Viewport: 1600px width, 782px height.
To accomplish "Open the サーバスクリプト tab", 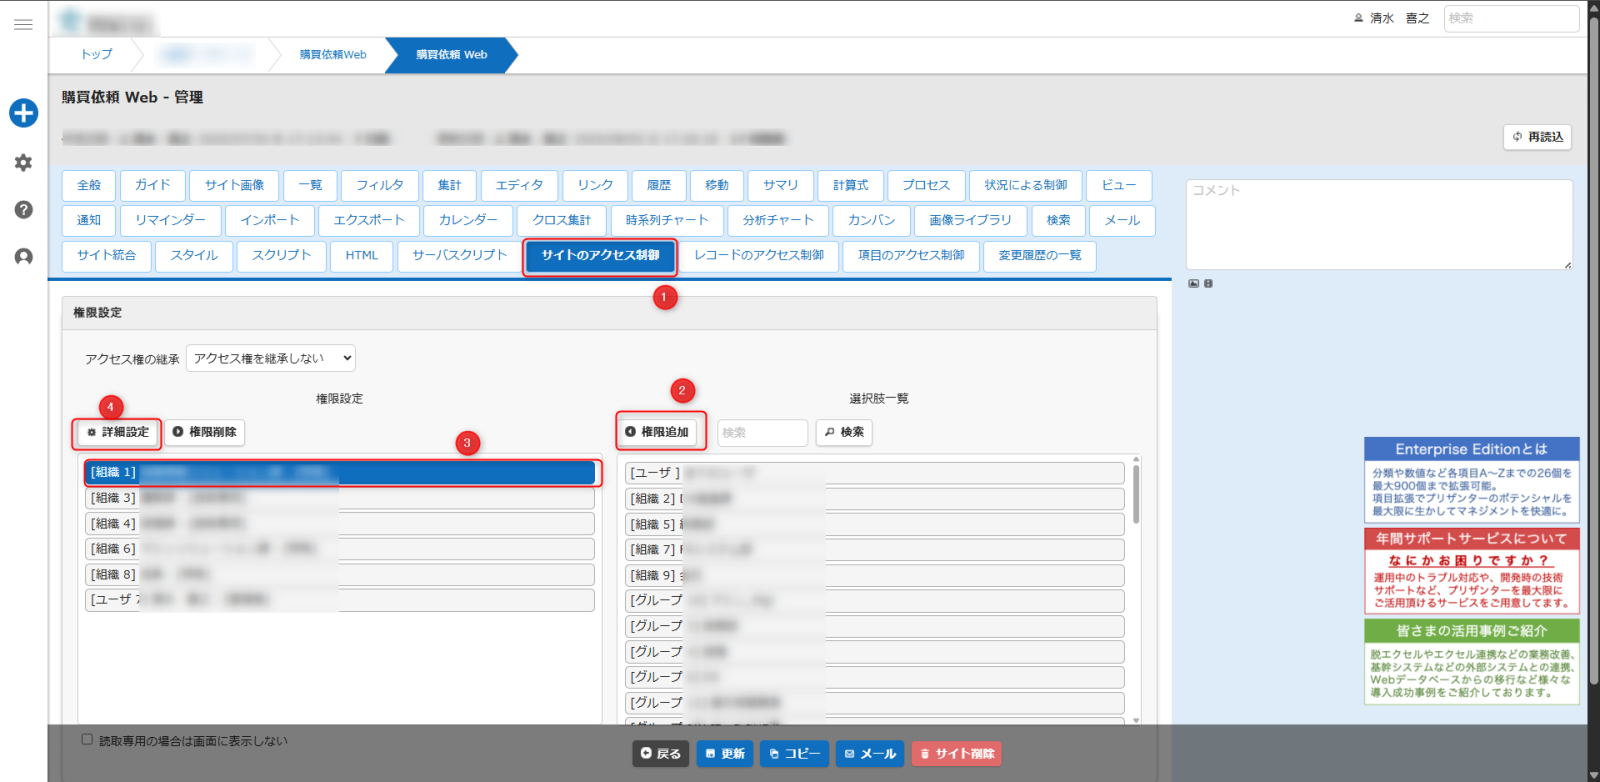I will coord(459,256).
